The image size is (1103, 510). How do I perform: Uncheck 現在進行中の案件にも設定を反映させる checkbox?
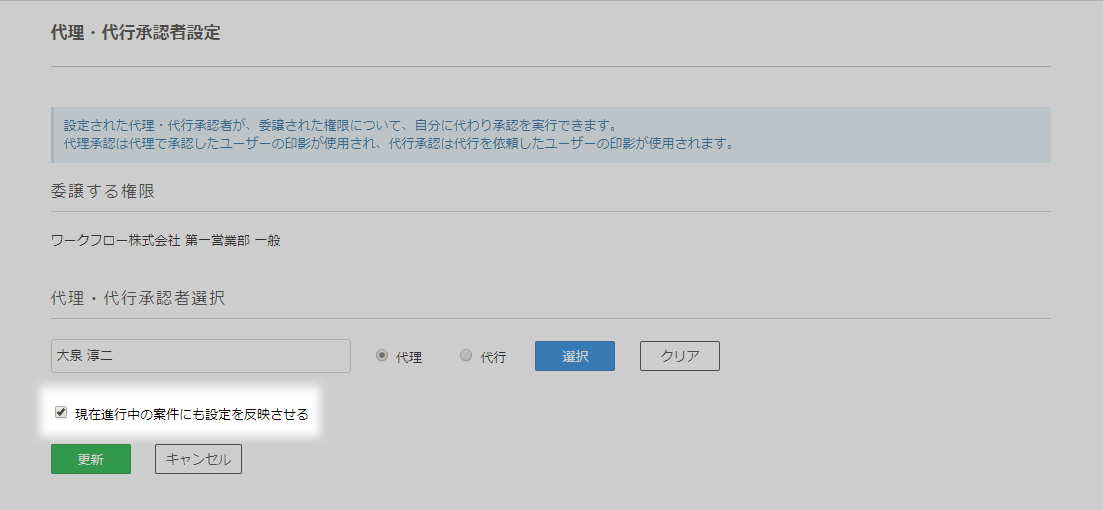click(61, 413)
